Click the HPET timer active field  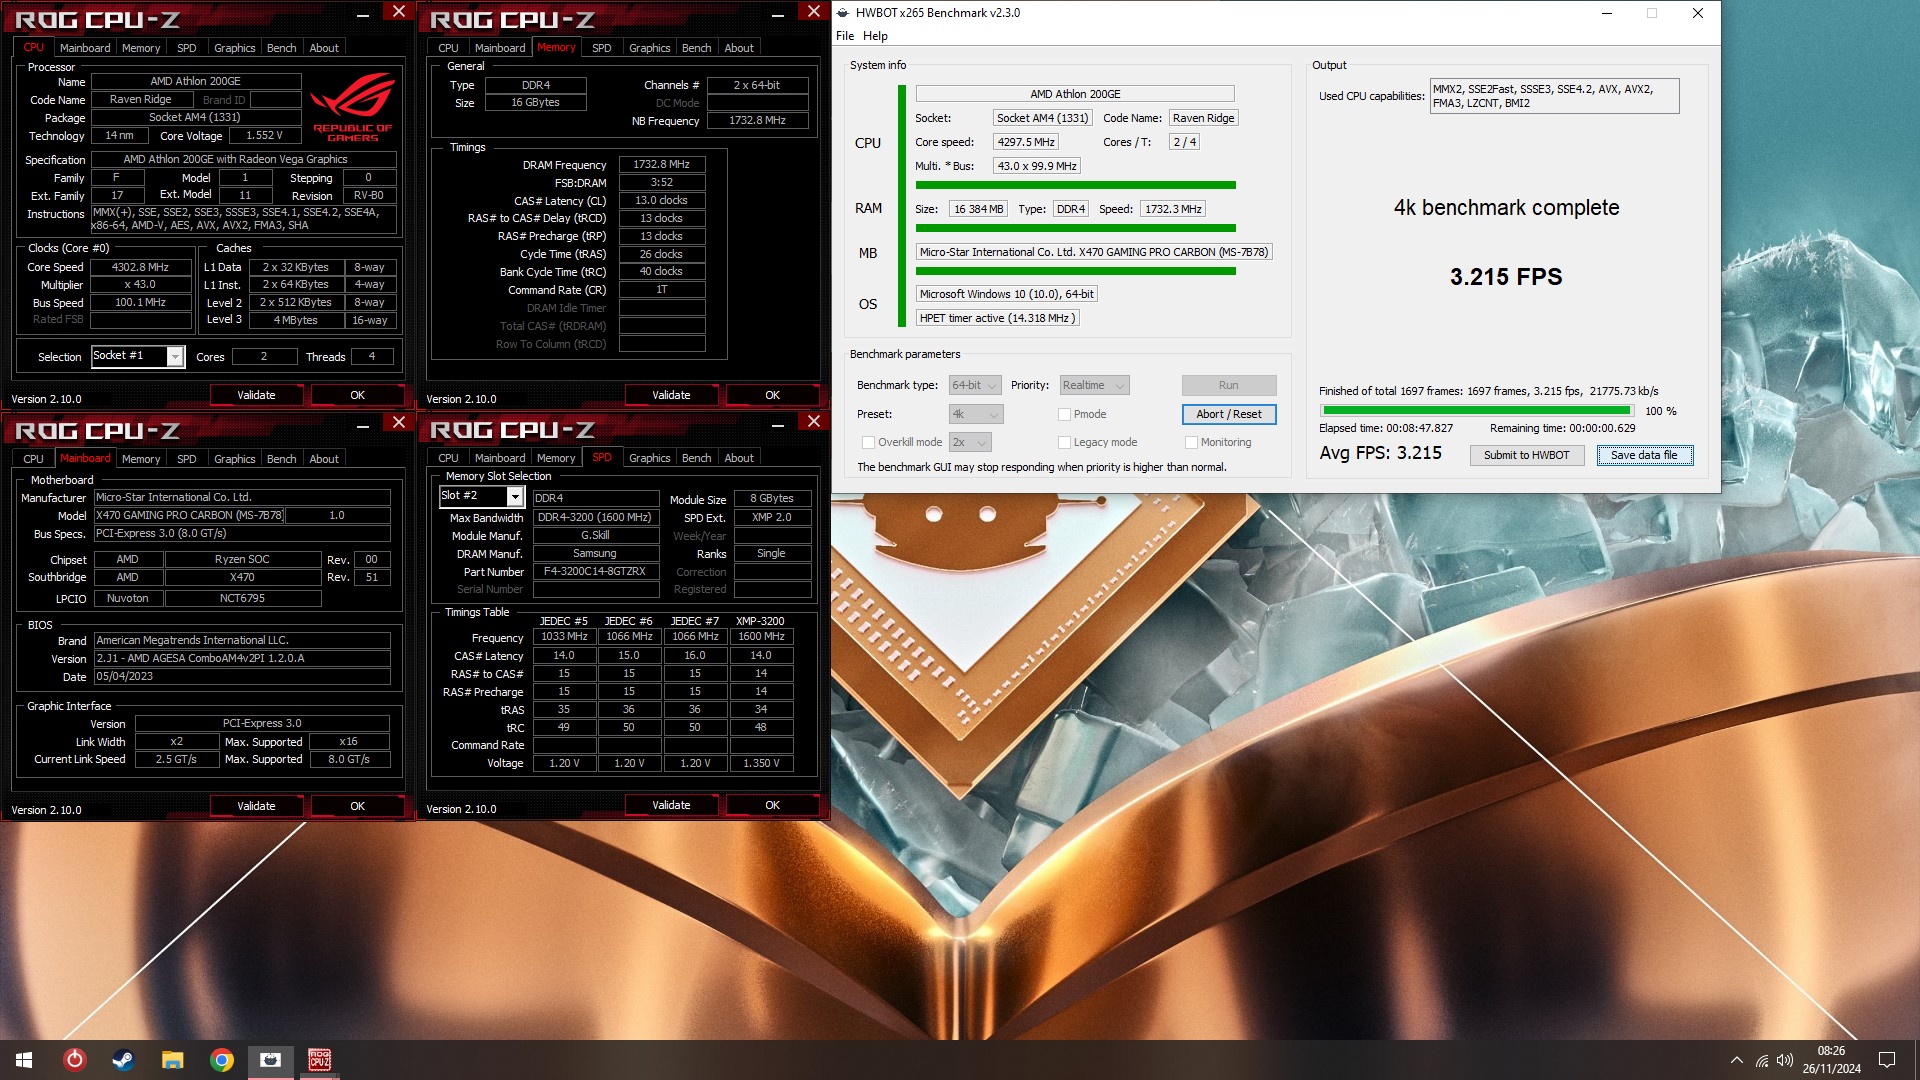[x=997, y=318]
